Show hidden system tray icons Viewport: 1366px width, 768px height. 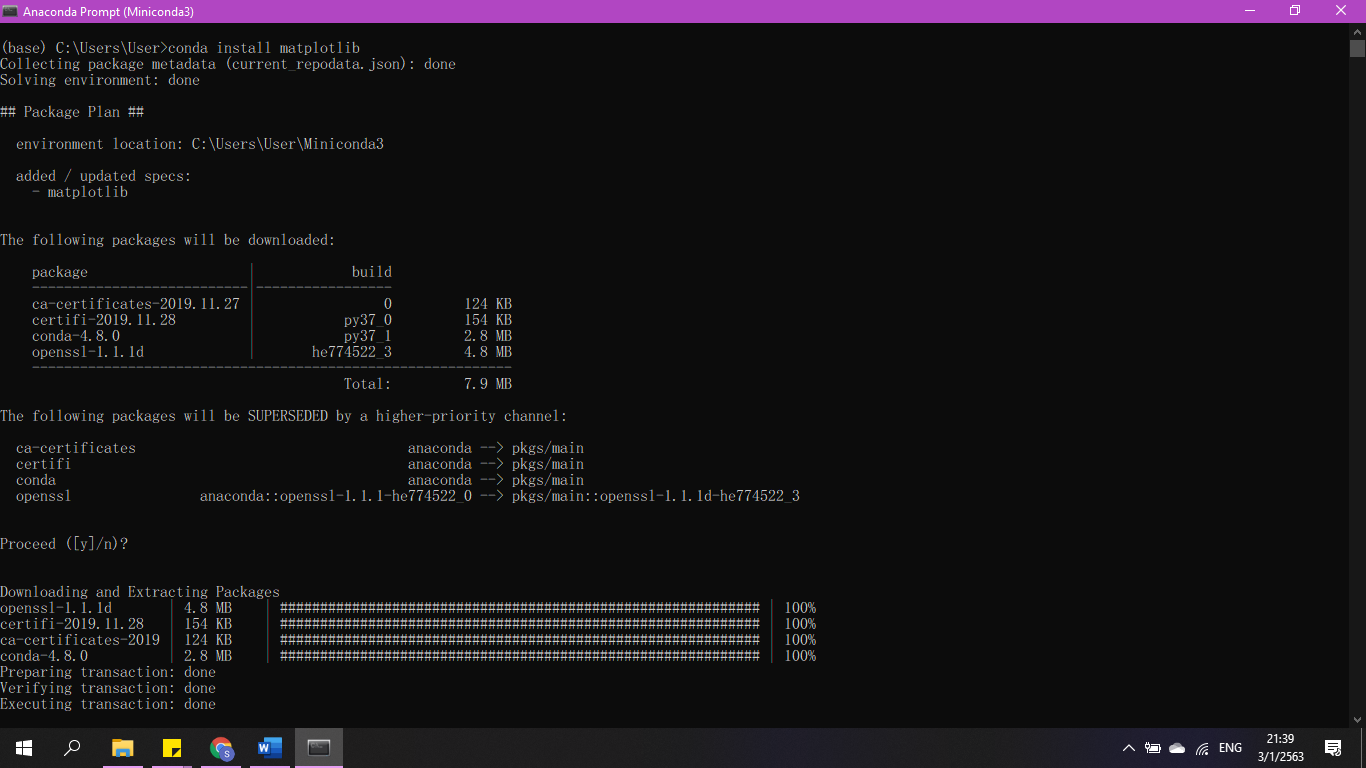(x=1129, y=748)
